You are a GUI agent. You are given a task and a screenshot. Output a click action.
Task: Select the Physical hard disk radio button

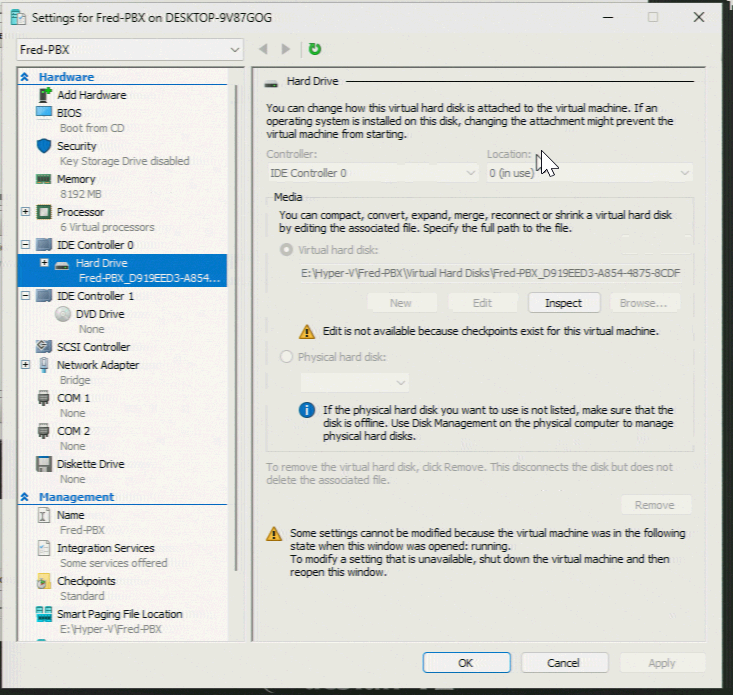pyautogui.click(x=288, y=357)
